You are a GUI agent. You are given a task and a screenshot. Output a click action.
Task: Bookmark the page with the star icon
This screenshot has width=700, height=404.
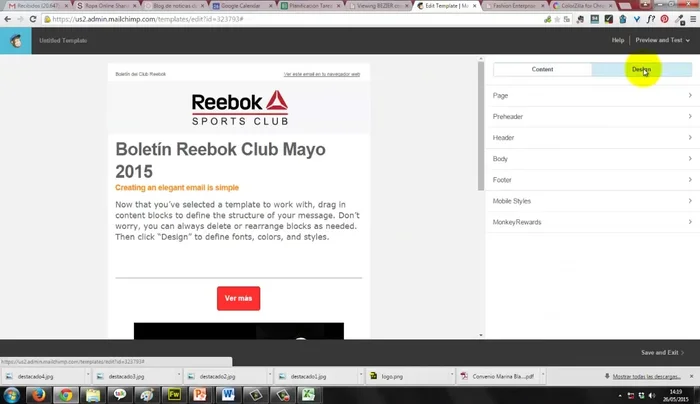(557, 19)
